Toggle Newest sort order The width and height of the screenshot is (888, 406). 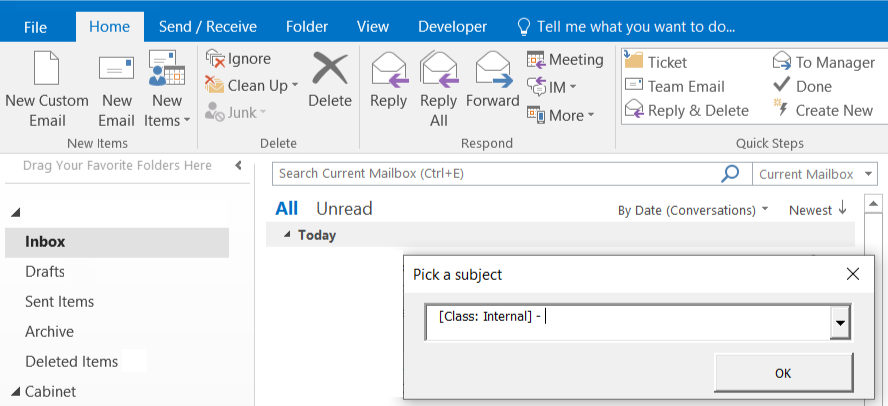click(x=818, y=210)
